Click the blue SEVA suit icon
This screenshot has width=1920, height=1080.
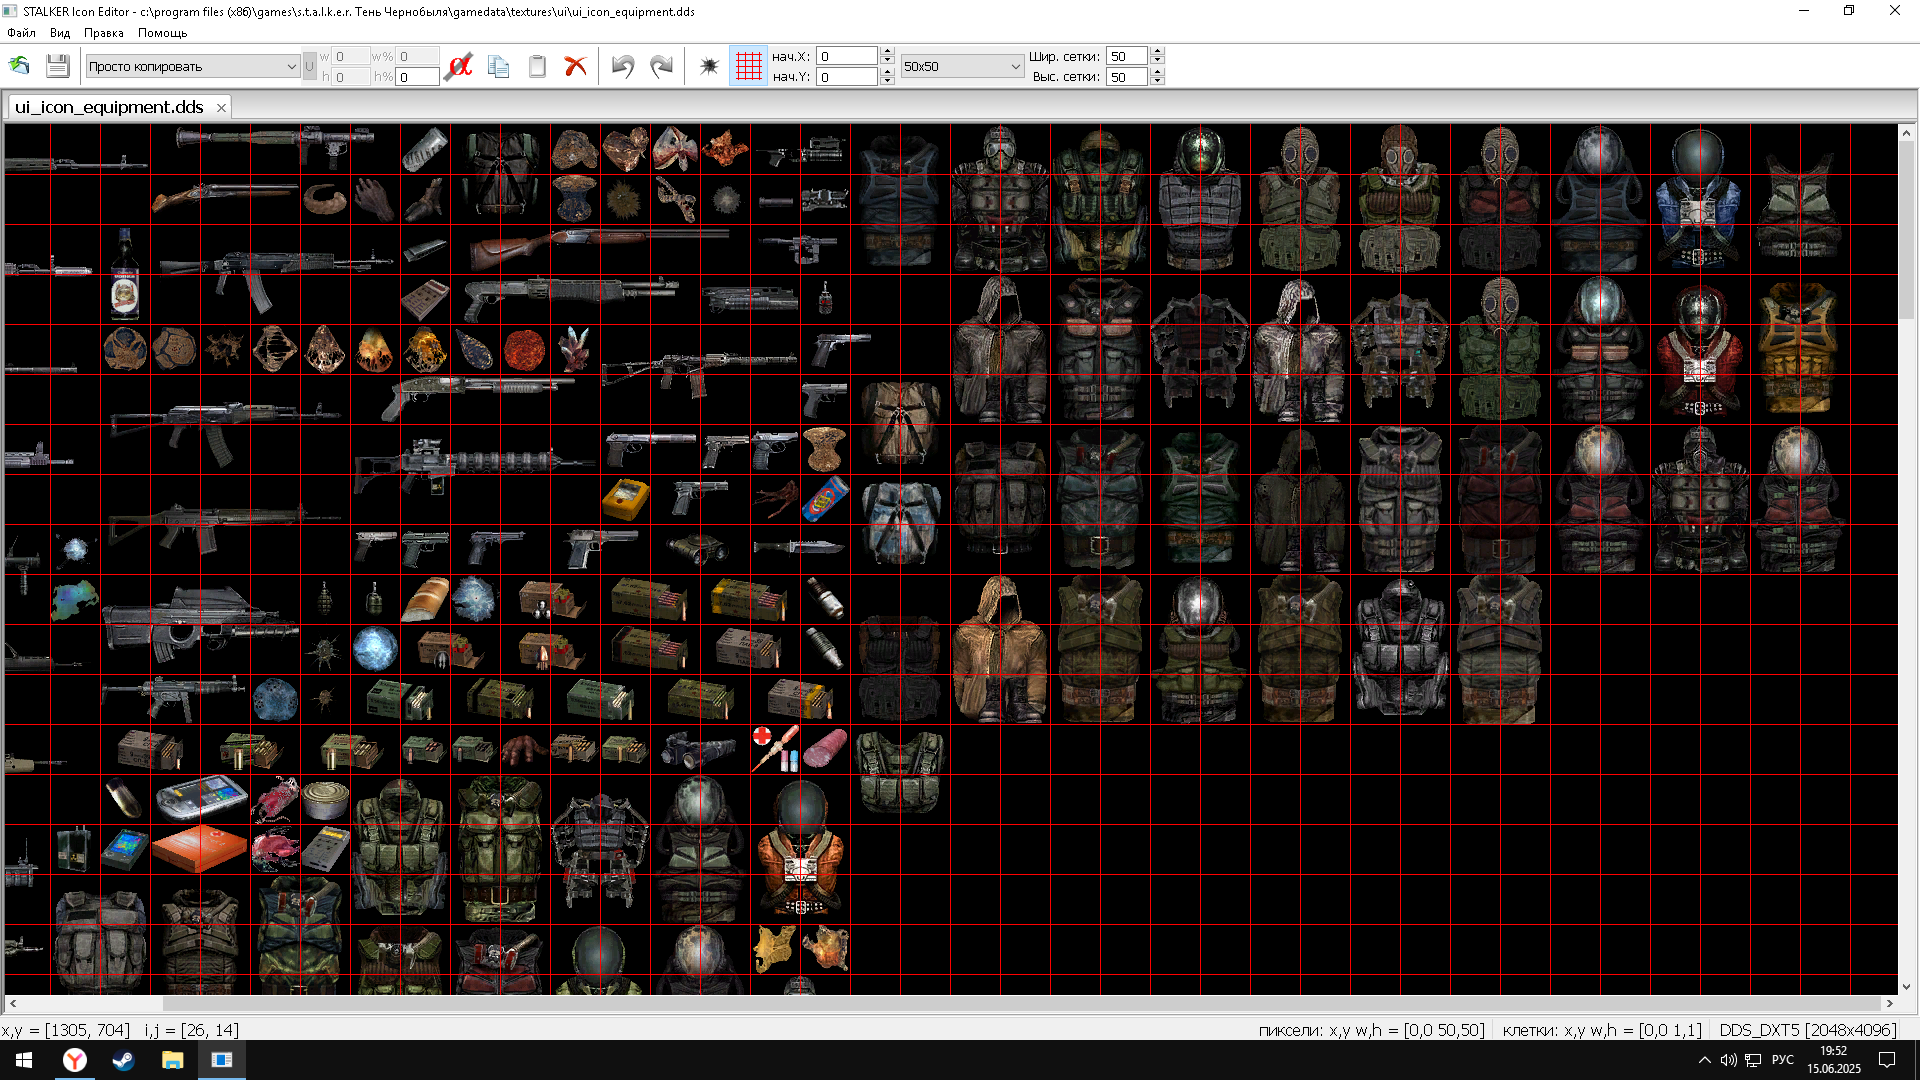tap(1699, 198)
